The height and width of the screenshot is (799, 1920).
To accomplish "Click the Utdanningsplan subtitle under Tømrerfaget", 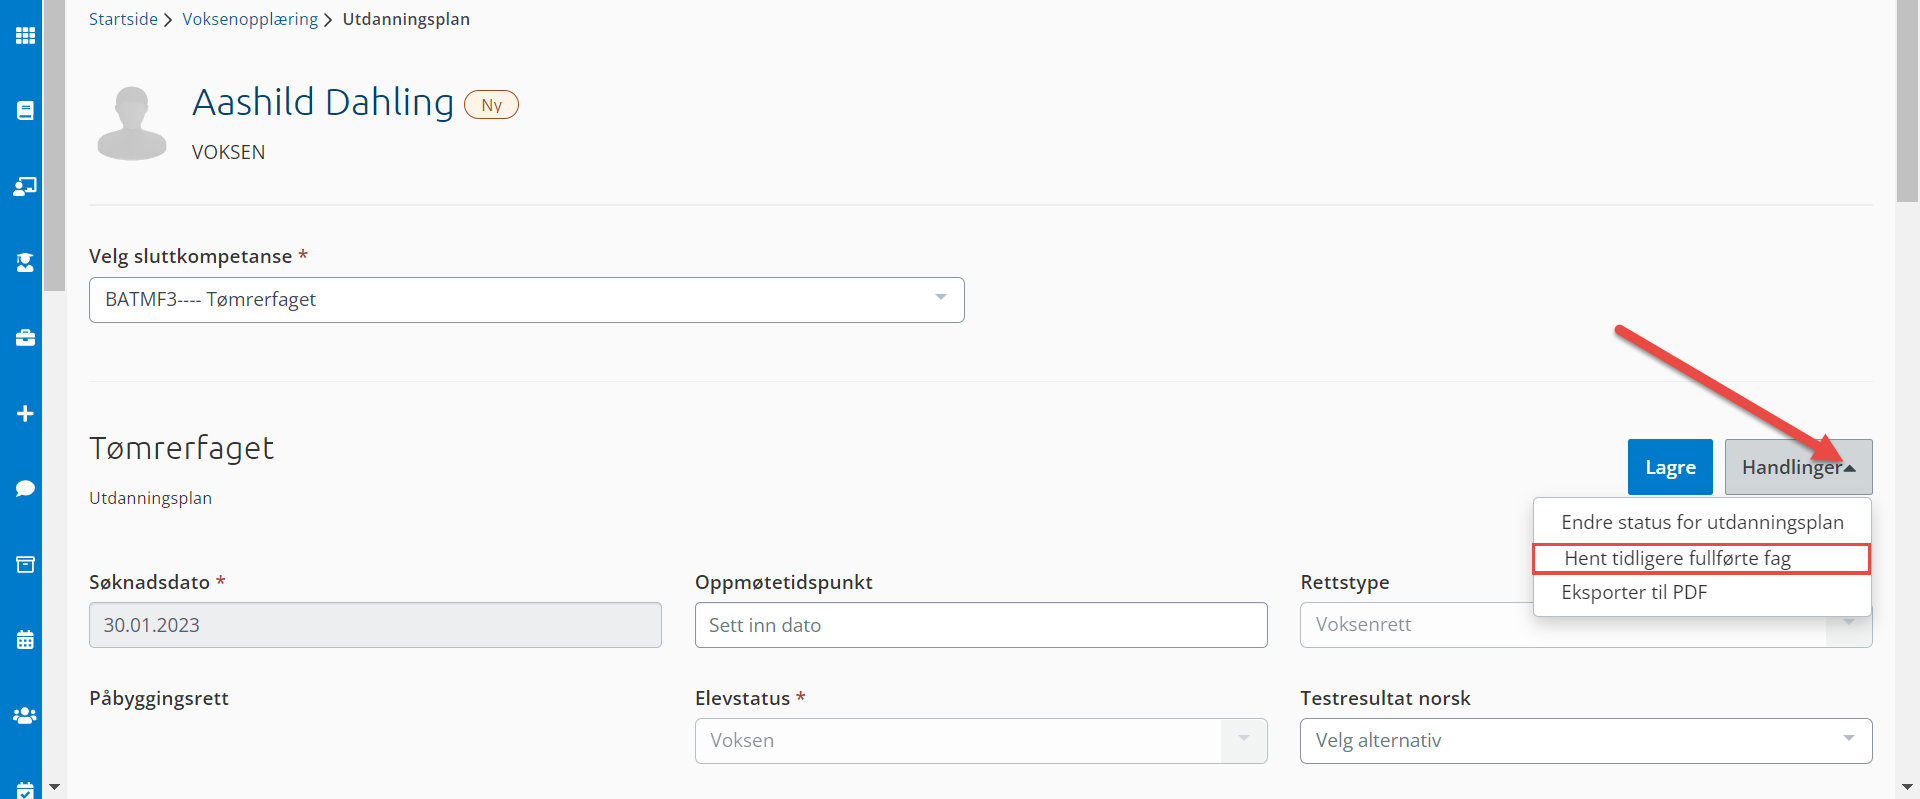I will point(150,498).
